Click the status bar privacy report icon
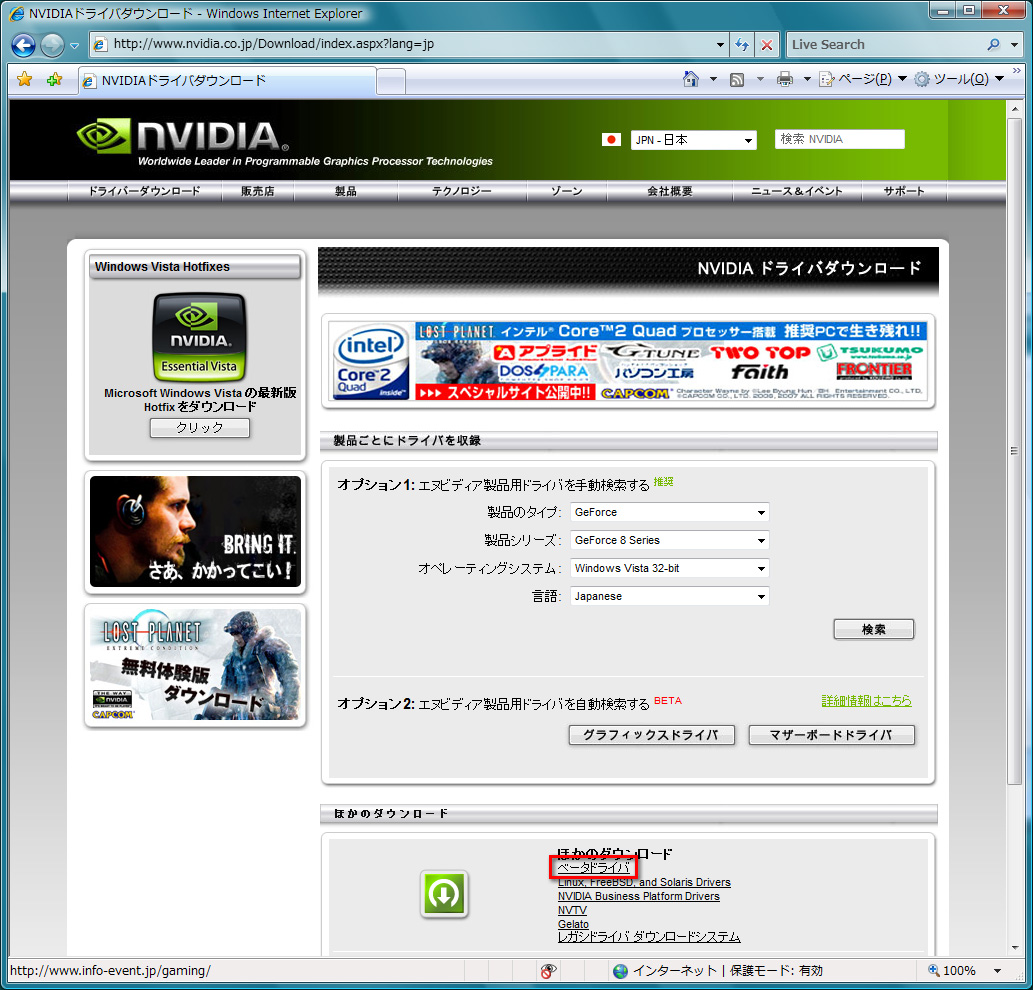This screenshot has height=990, width=1033. pos(548,970)
